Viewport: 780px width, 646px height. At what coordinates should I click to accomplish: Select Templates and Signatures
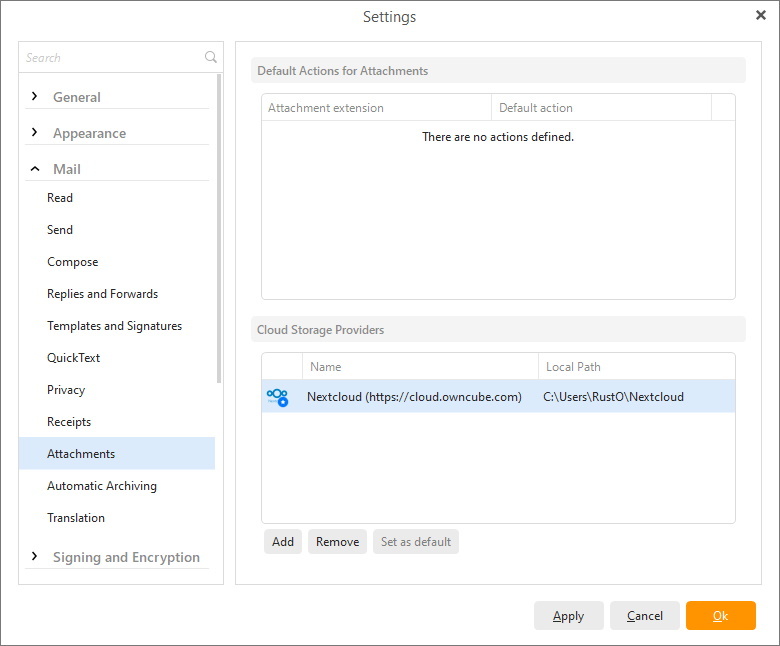pyautogui.click(x=114, y=326)
